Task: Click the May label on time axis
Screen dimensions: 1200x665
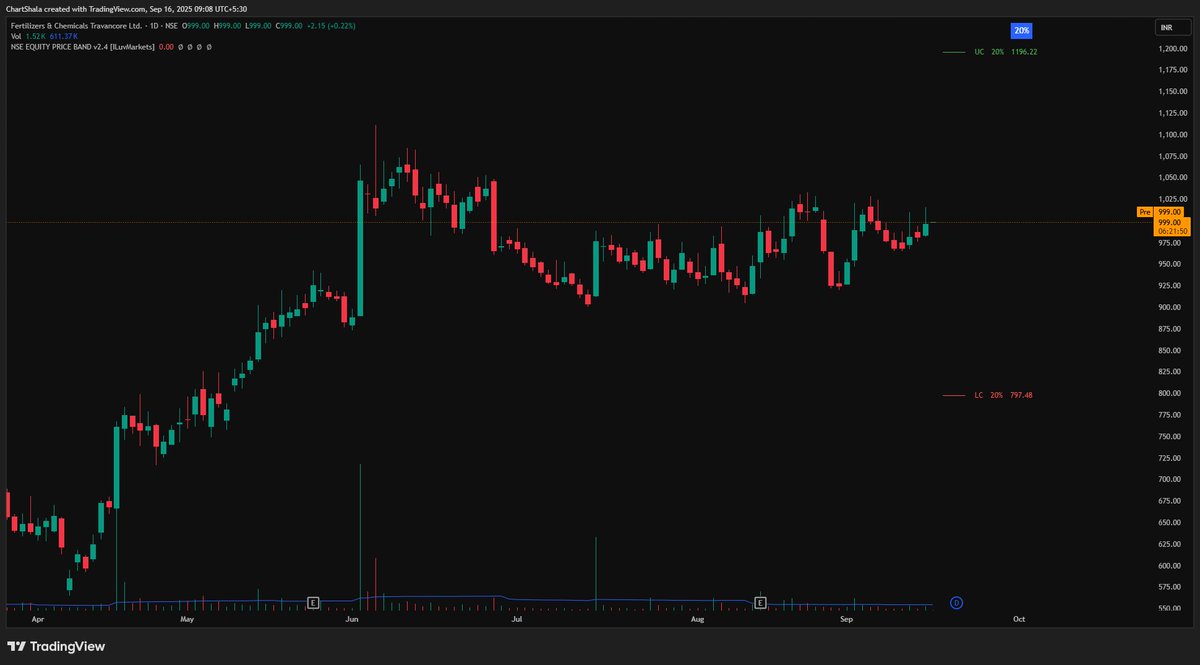Action: (186, 620)
